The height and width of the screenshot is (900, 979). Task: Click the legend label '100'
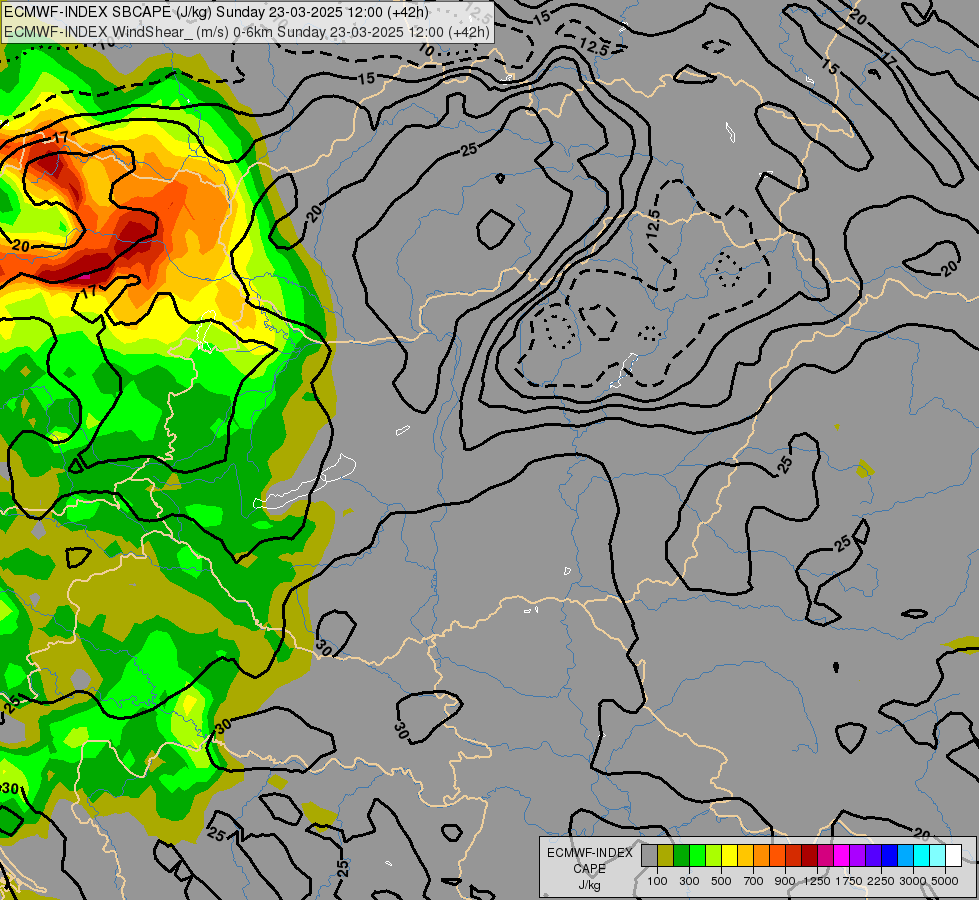[x=657, y=881]
